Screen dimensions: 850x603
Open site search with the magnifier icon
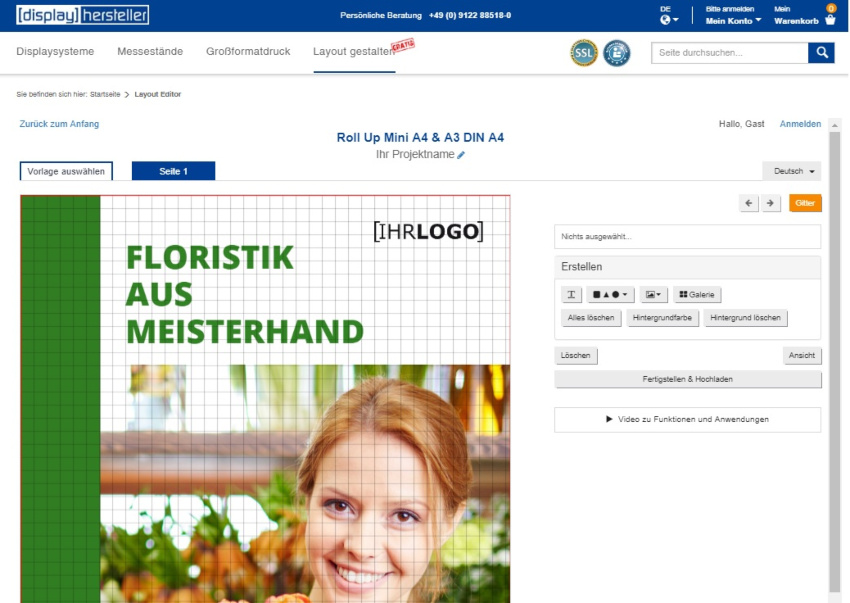tap(820, 51)
